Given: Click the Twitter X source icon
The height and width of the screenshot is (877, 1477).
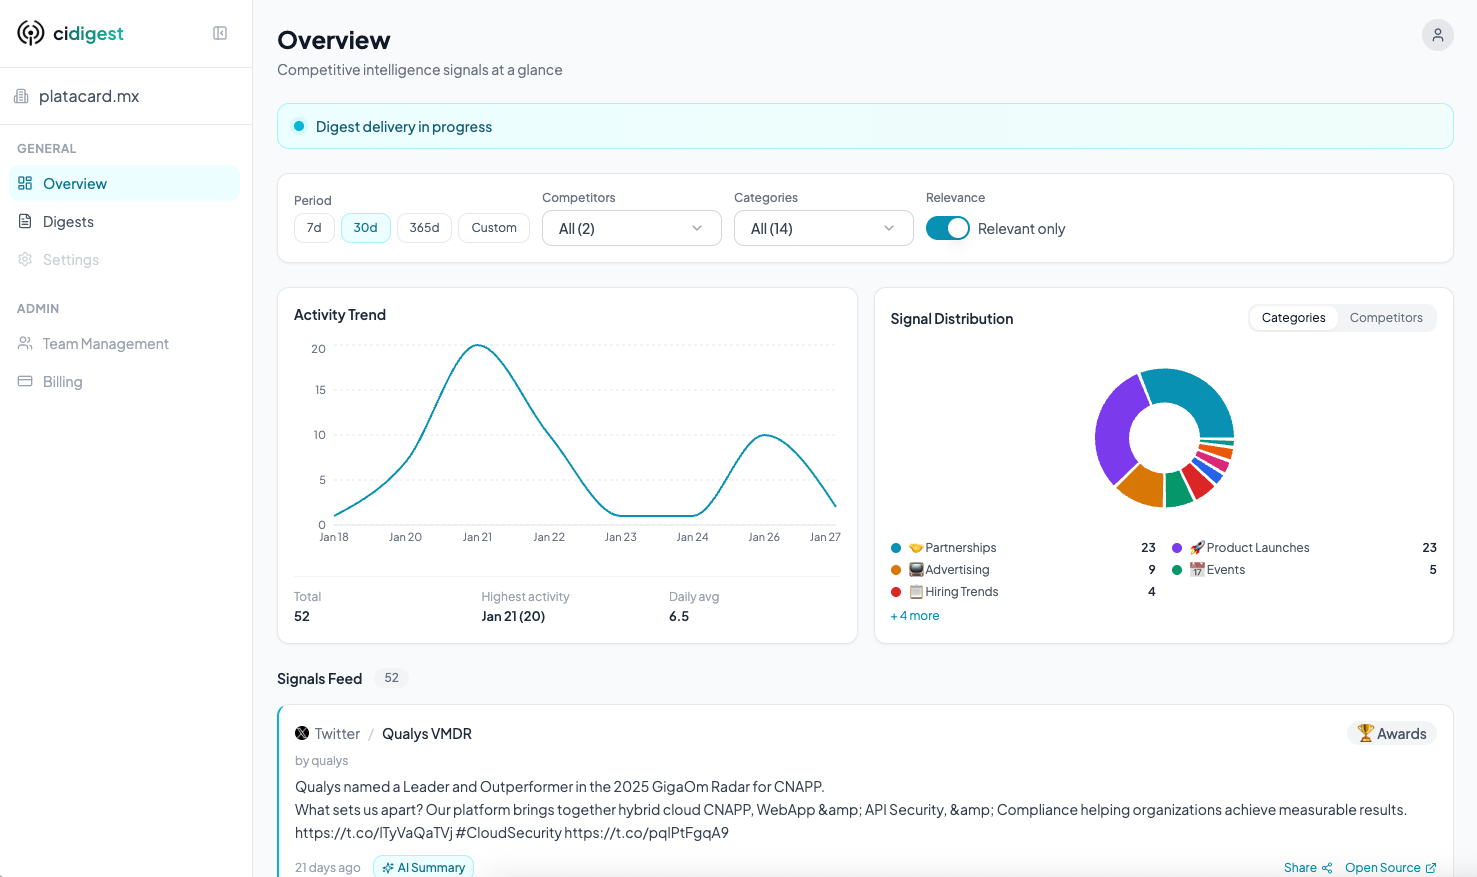Looking at the screenshot, I should 302,733.
